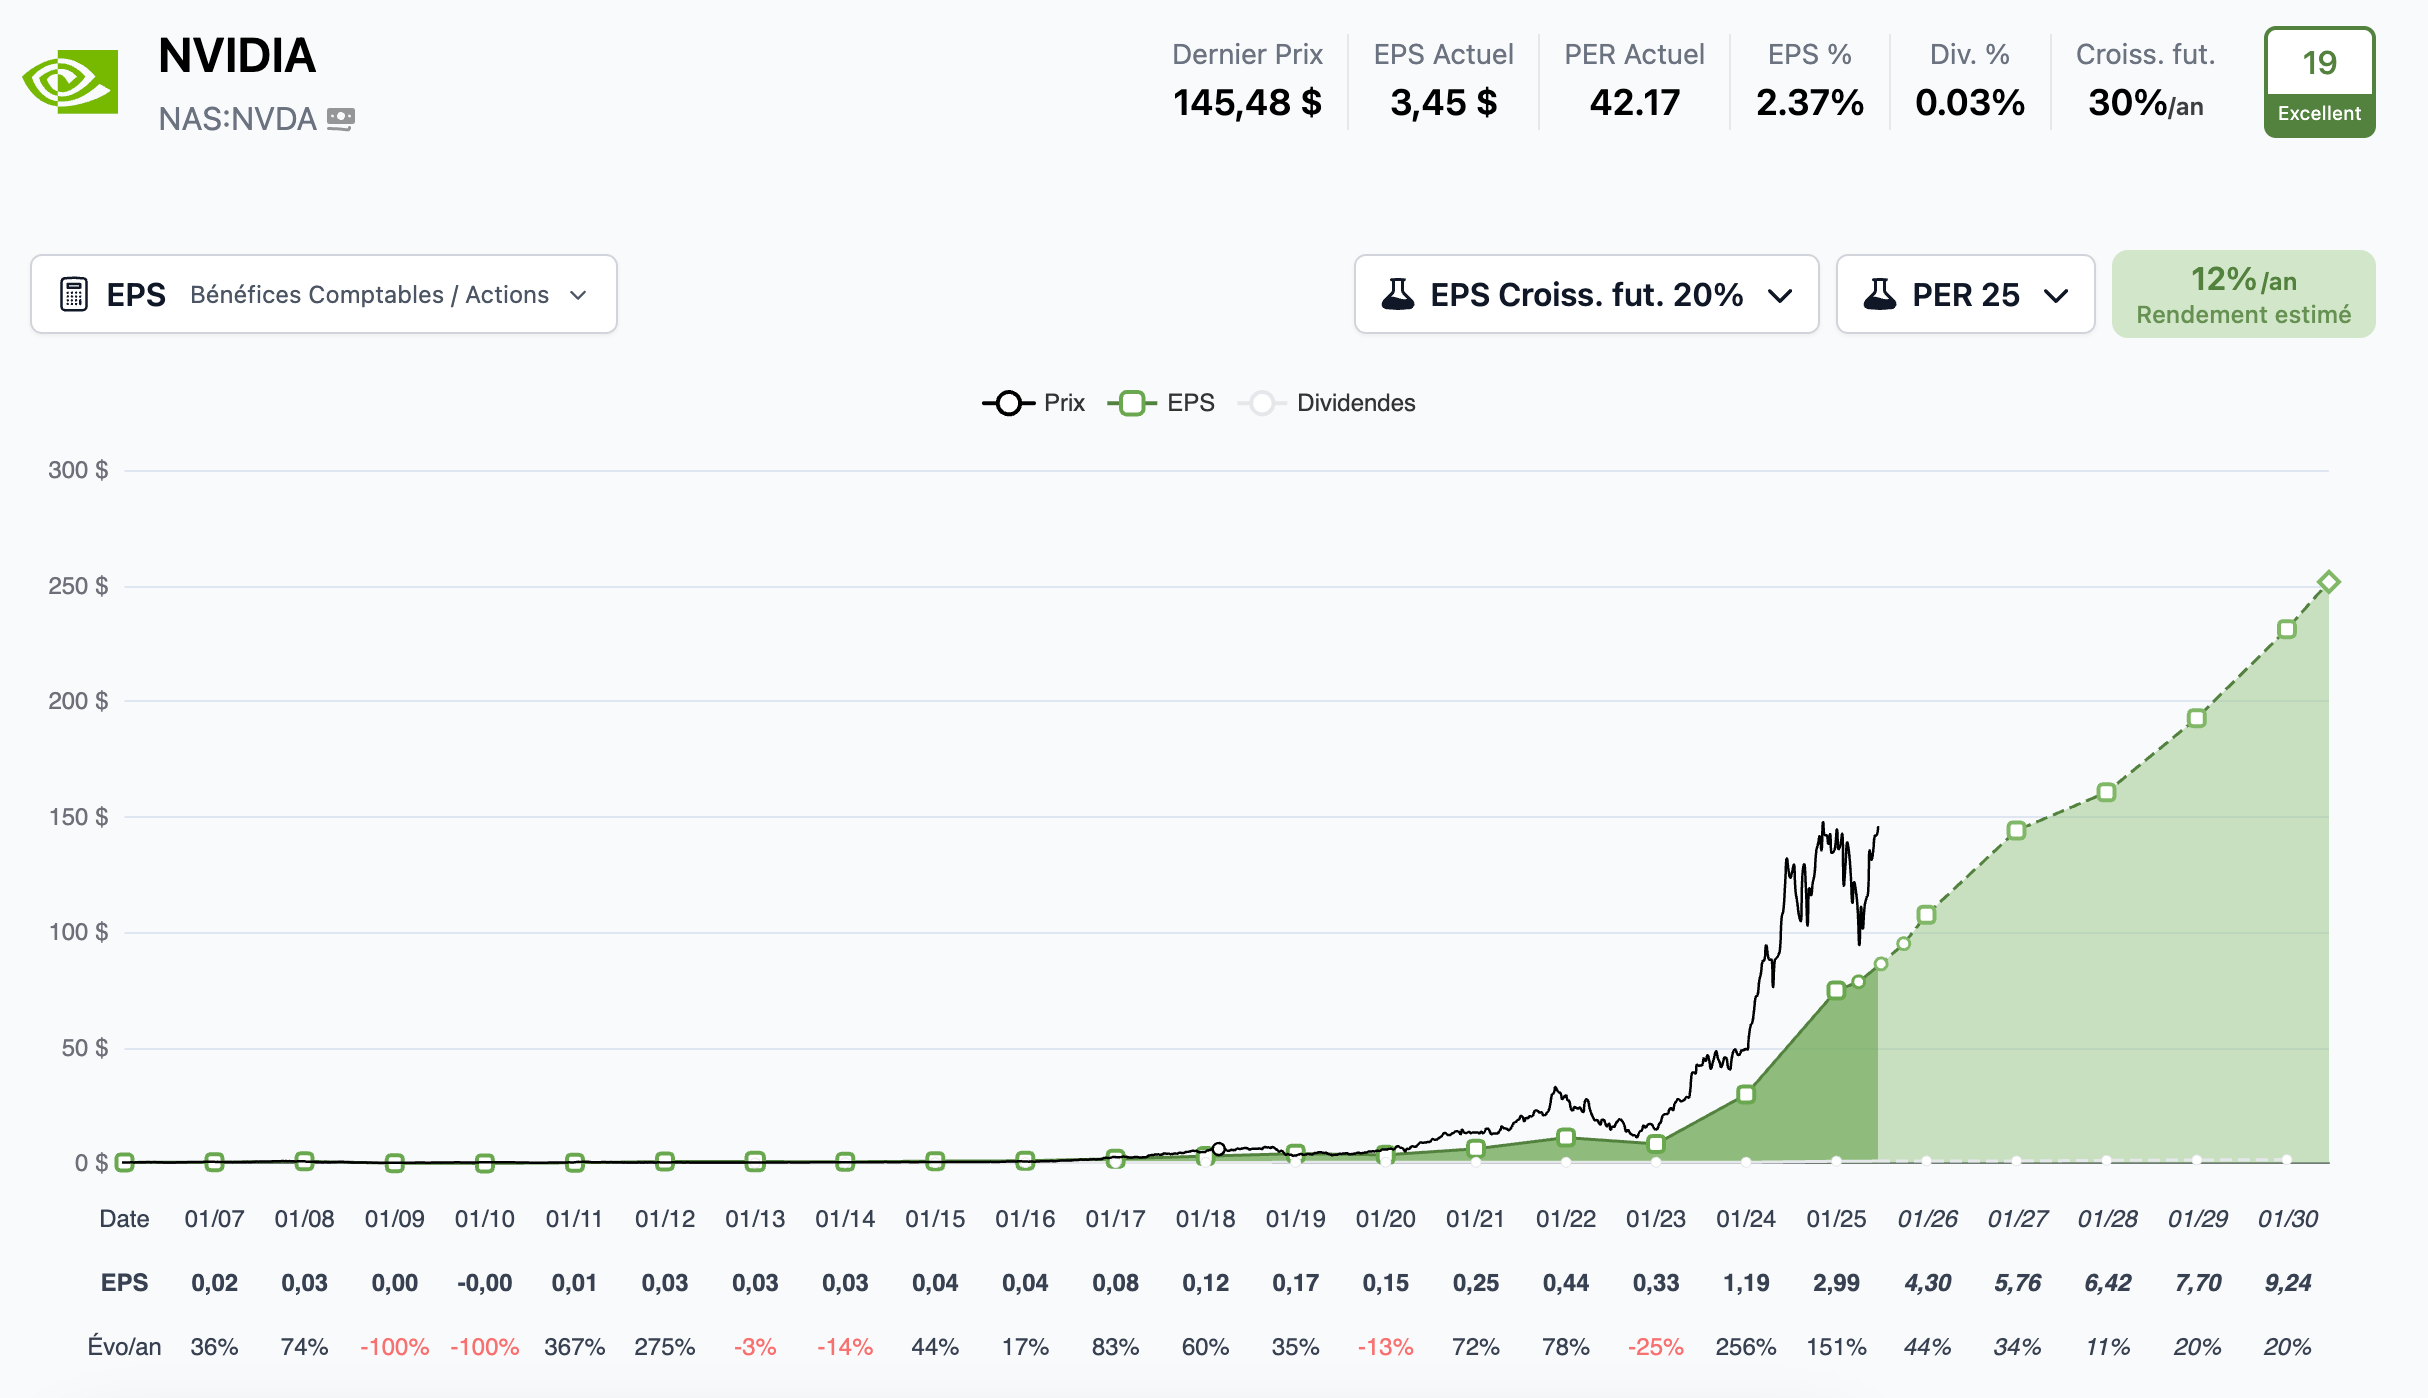Screen dimensions: 2428x1398
Task: Click the 12%/an Rendement estimé button
Action: pos(2243,295)
